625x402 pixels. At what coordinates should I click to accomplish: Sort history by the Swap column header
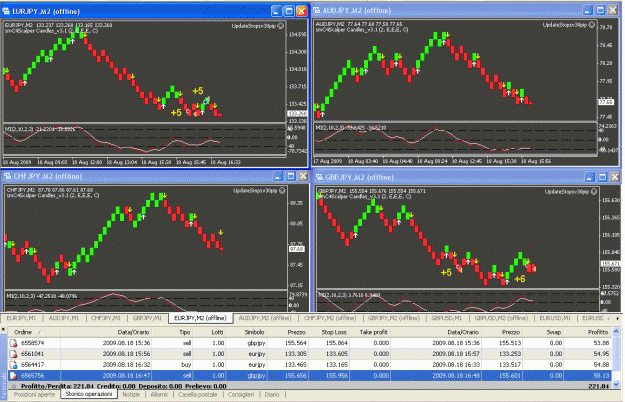[x=544, y=332]
